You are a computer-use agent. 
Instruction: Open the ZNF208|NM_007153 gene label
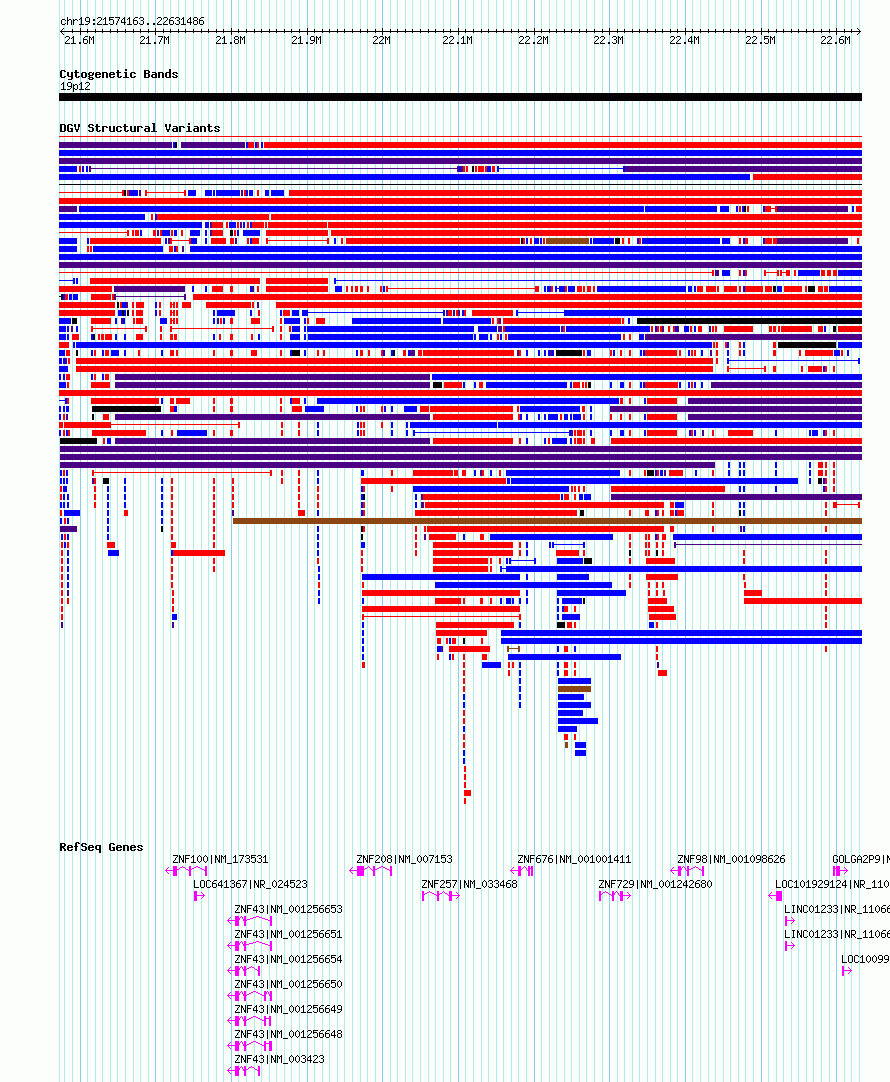click(404, 859)
